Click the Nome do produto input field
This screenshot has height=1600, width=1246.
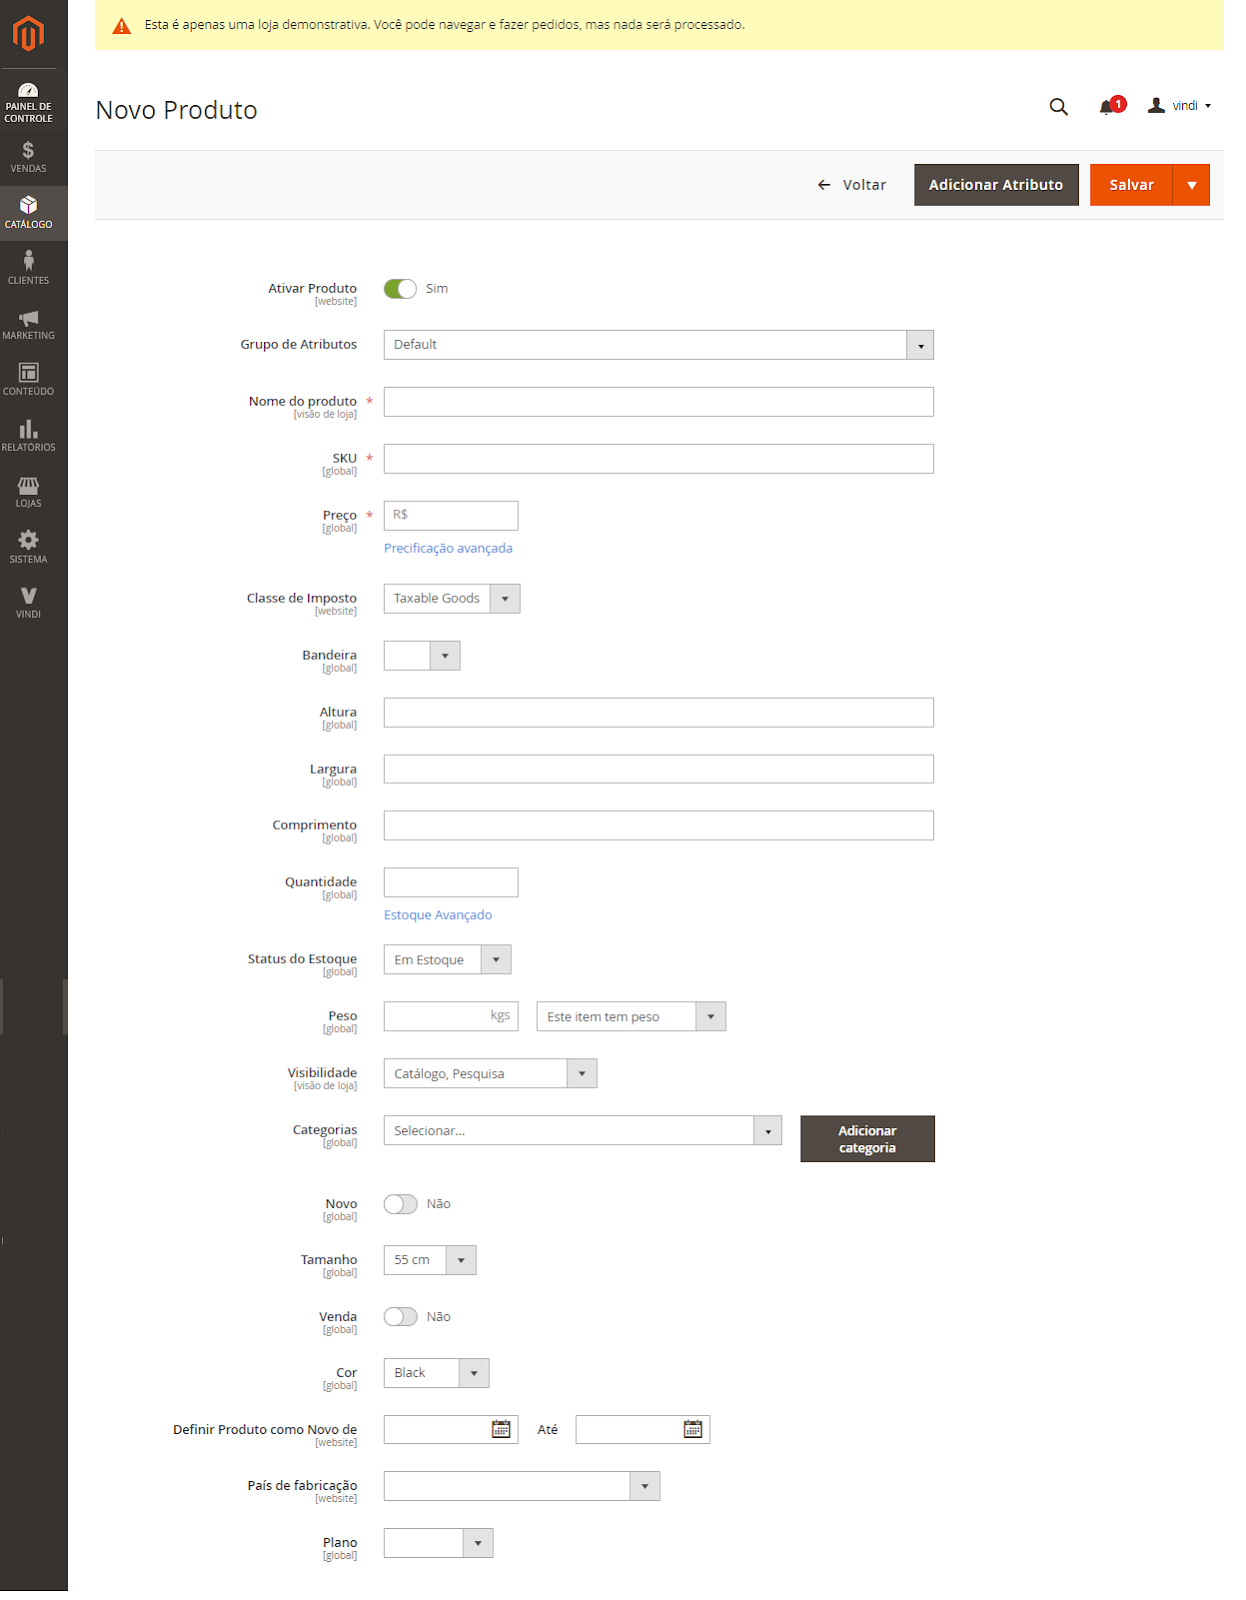[658, 402]
